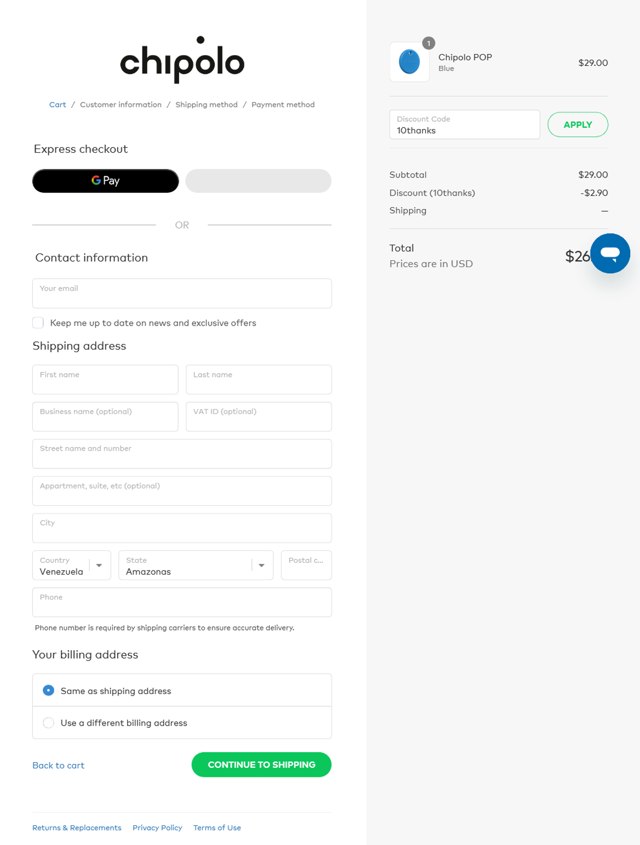The image size is (640, 845).
Task: Click the Subtotal label
Action: coord(408,175)
